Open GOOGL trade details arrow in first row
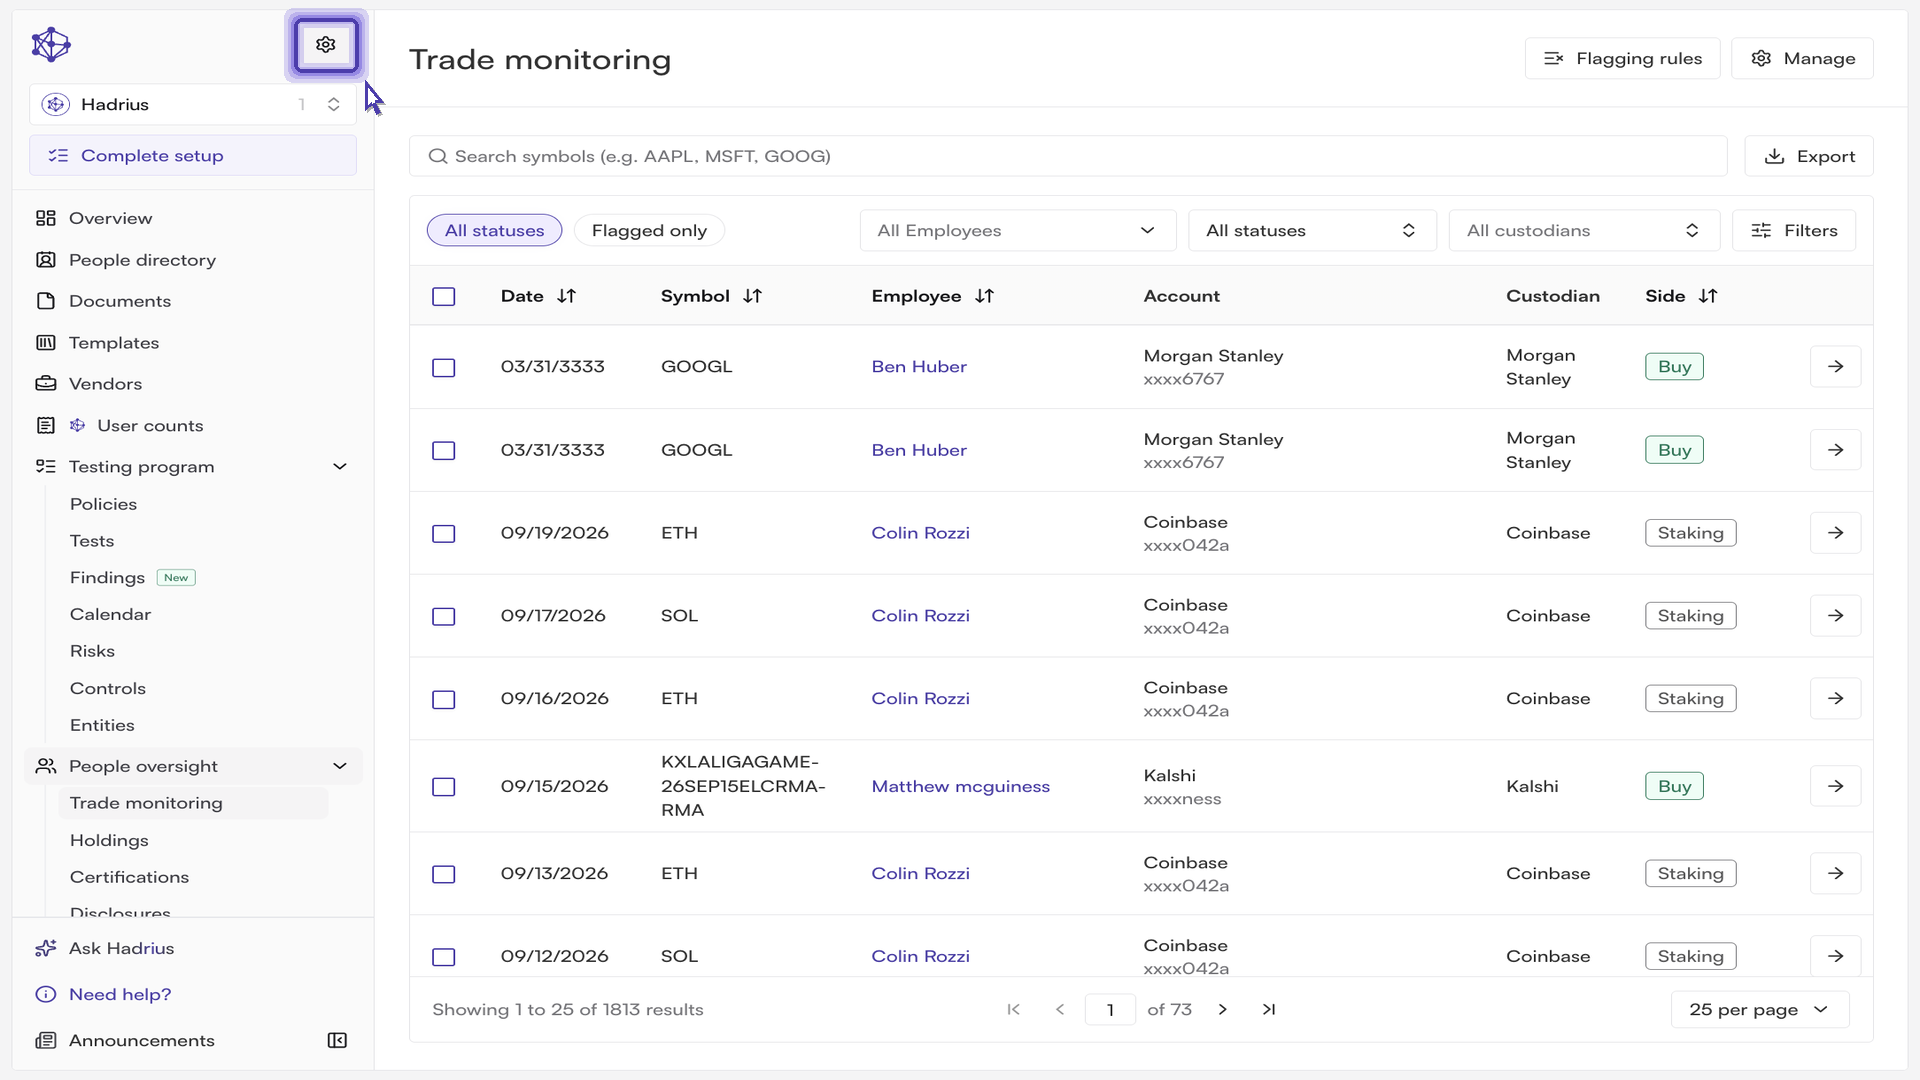Screen dimensions: 1920x1080 point(1835,367)
